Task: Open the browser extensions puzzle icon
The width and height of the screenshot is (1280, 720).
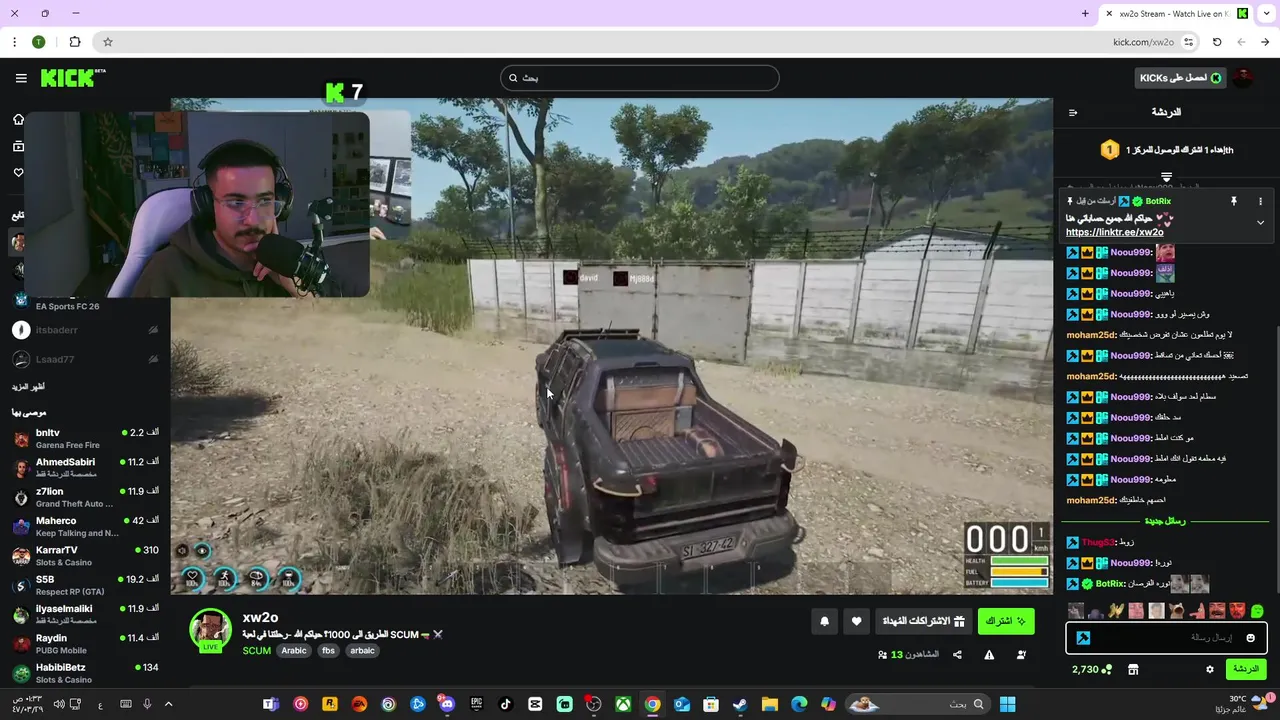Action: coord(75,42)
